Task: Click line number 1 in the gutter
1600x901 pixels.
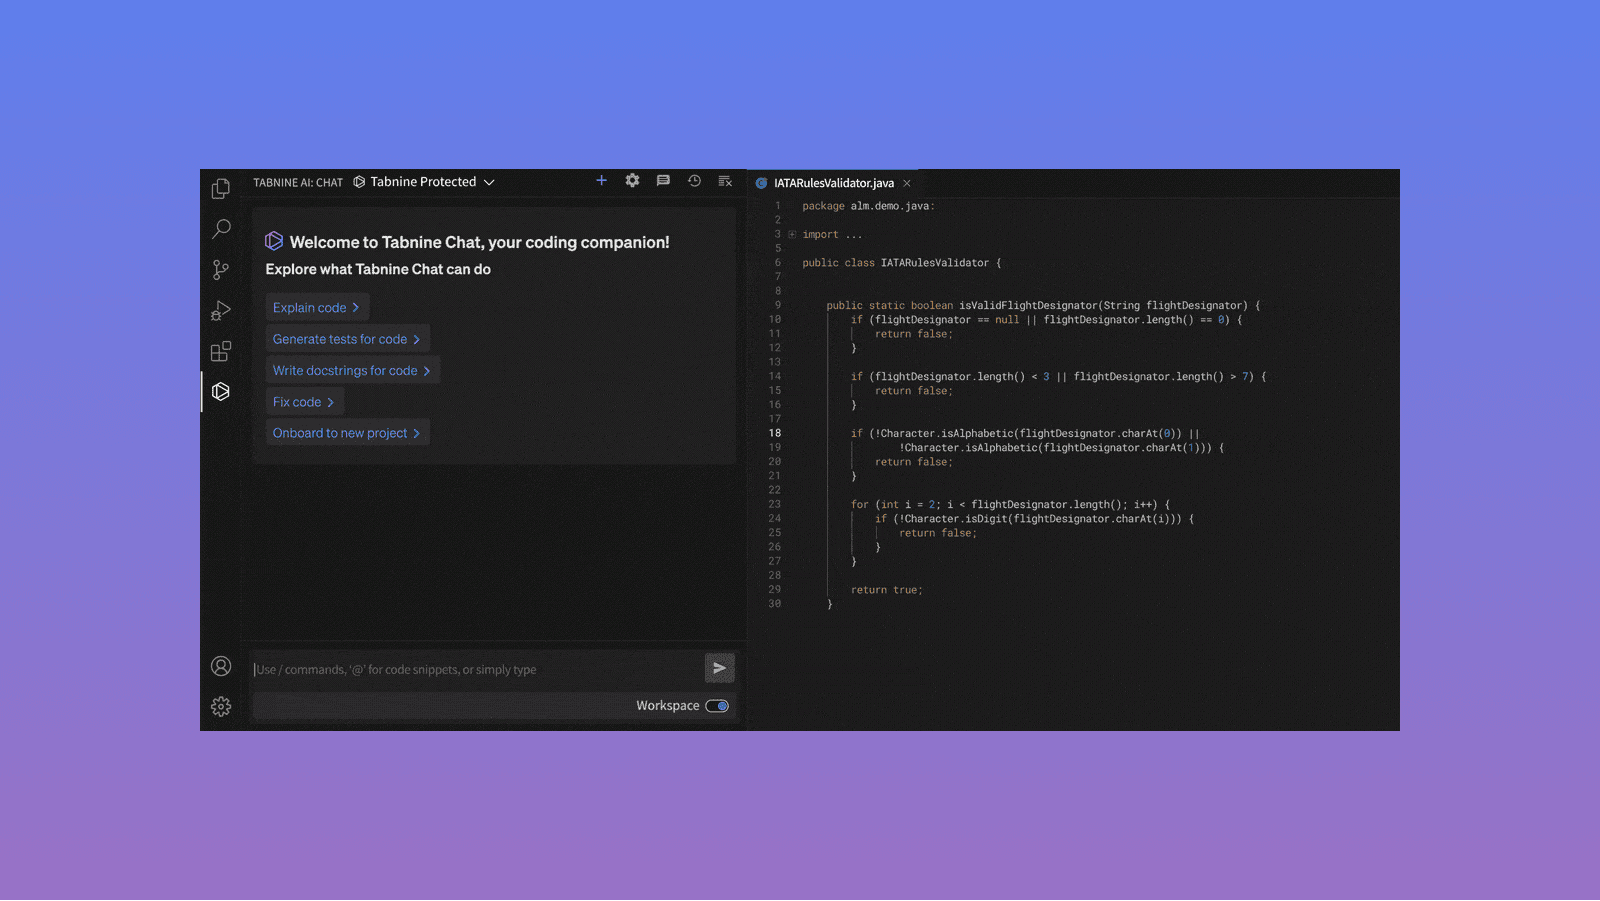Action: coord(777,206)
